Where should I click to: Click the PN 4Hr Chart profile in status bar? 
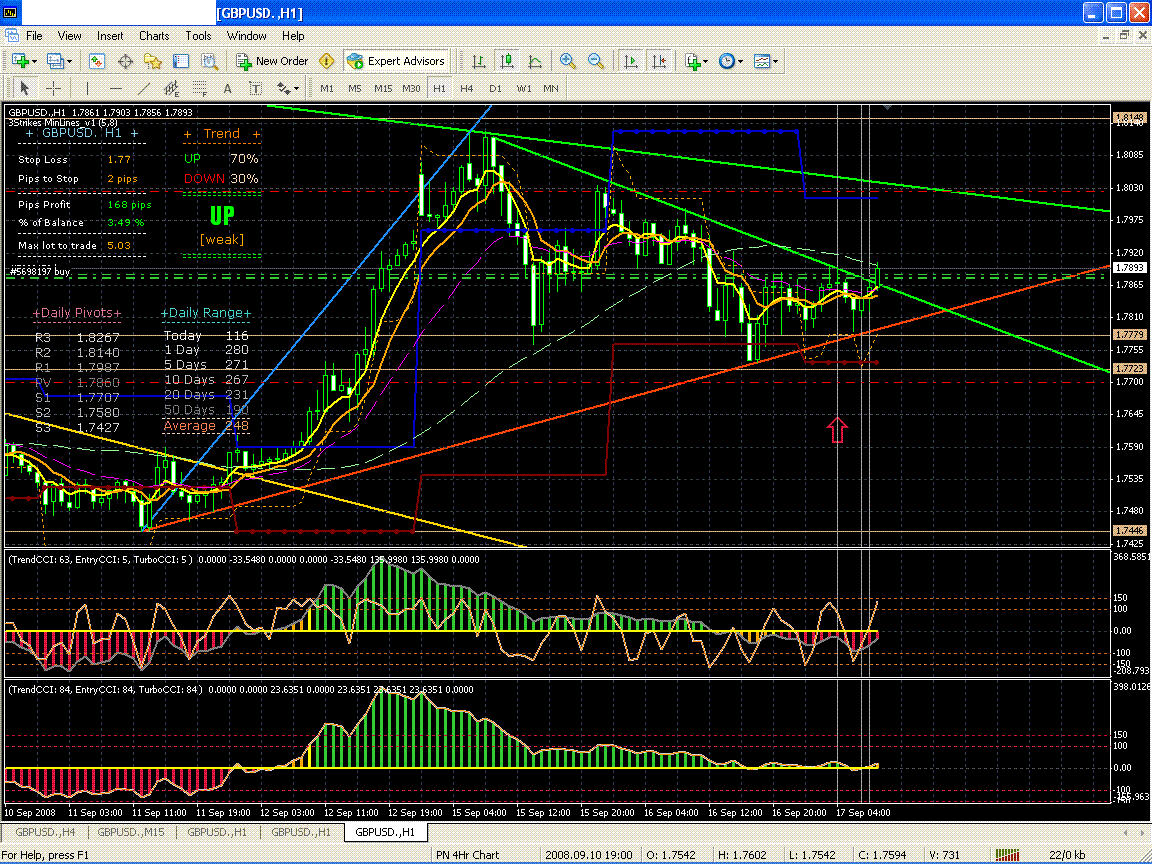click(467, 855)
